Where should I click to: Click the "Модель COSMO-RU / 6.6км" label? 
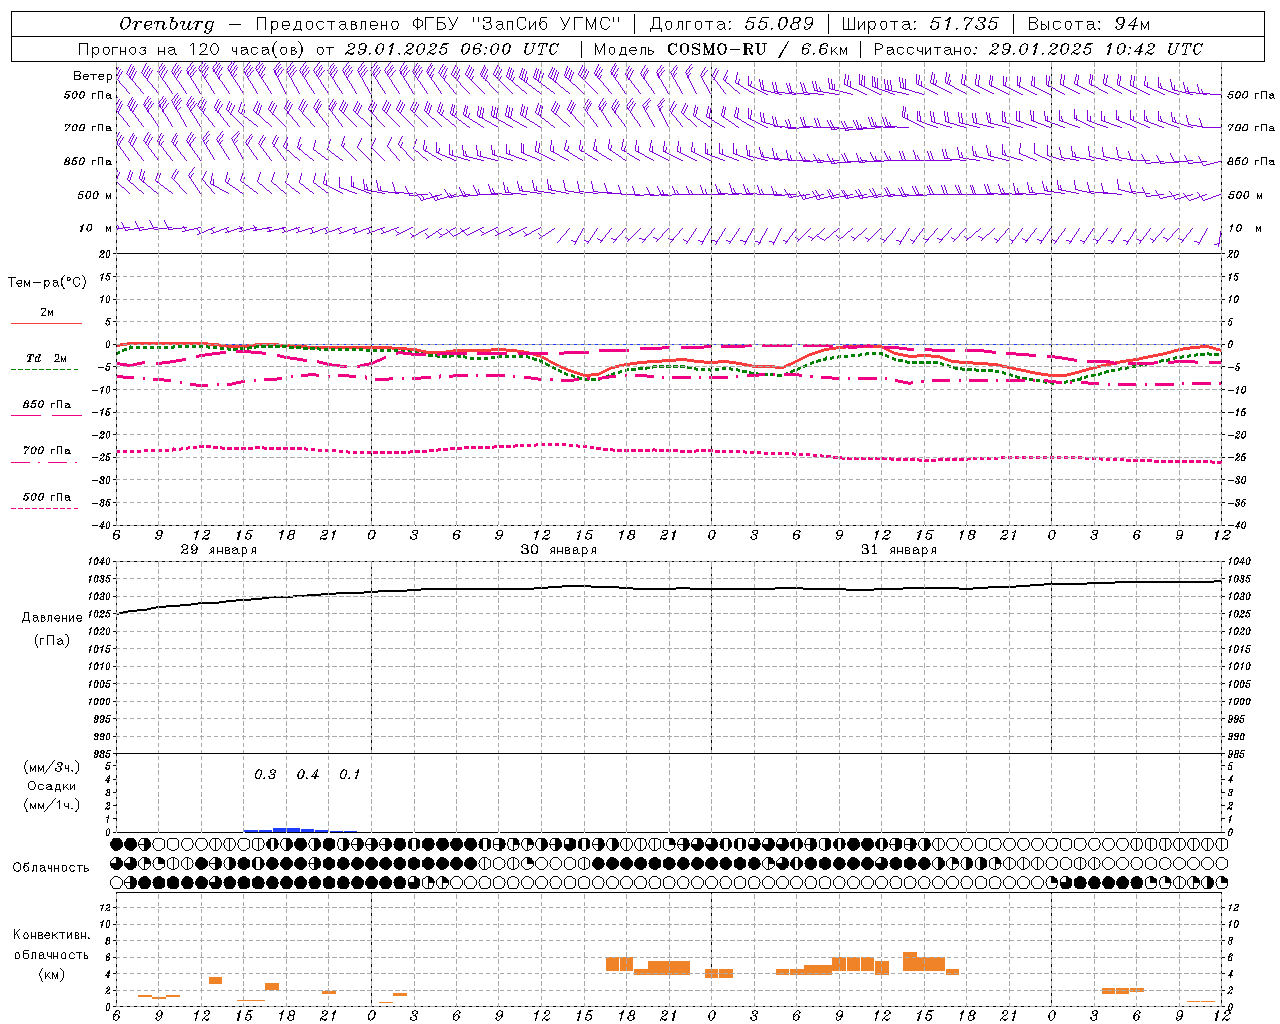tap(721, 48)
